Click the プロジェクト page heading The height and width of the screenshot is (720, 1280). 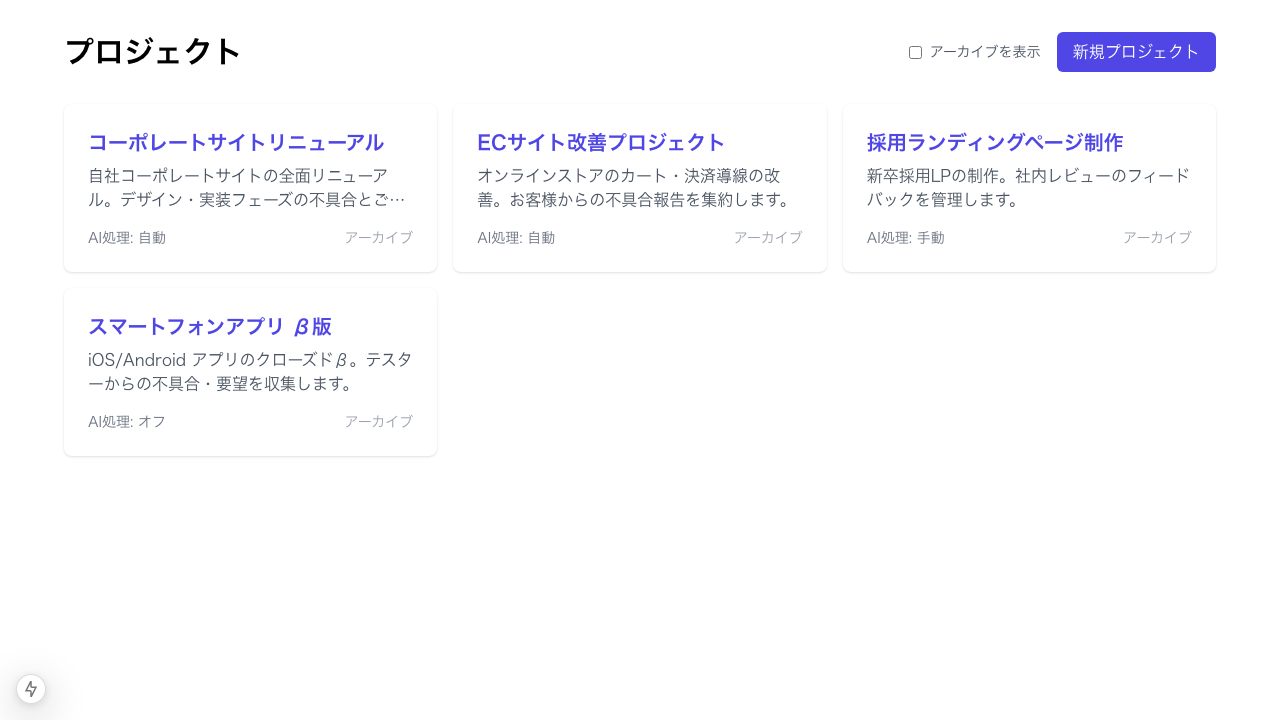point(153,52)
